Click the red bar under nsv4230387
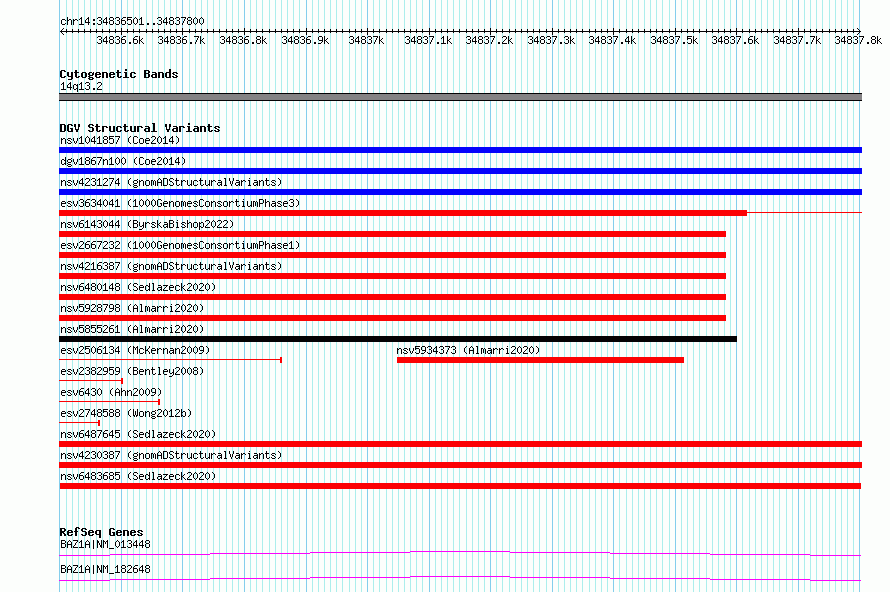Viewport: 890px width, 592px height. (460, 465)
